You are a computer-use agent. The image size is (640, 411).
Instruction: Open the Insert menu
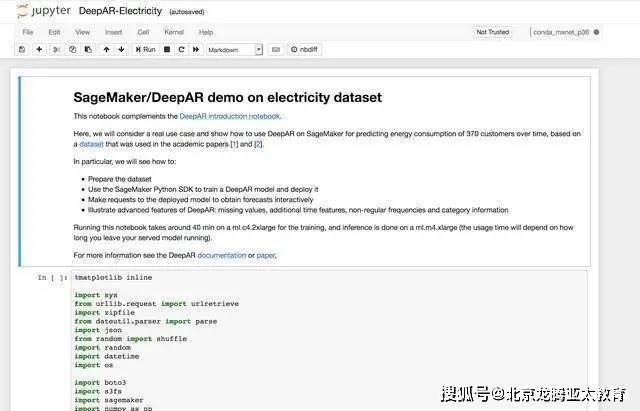113,32
